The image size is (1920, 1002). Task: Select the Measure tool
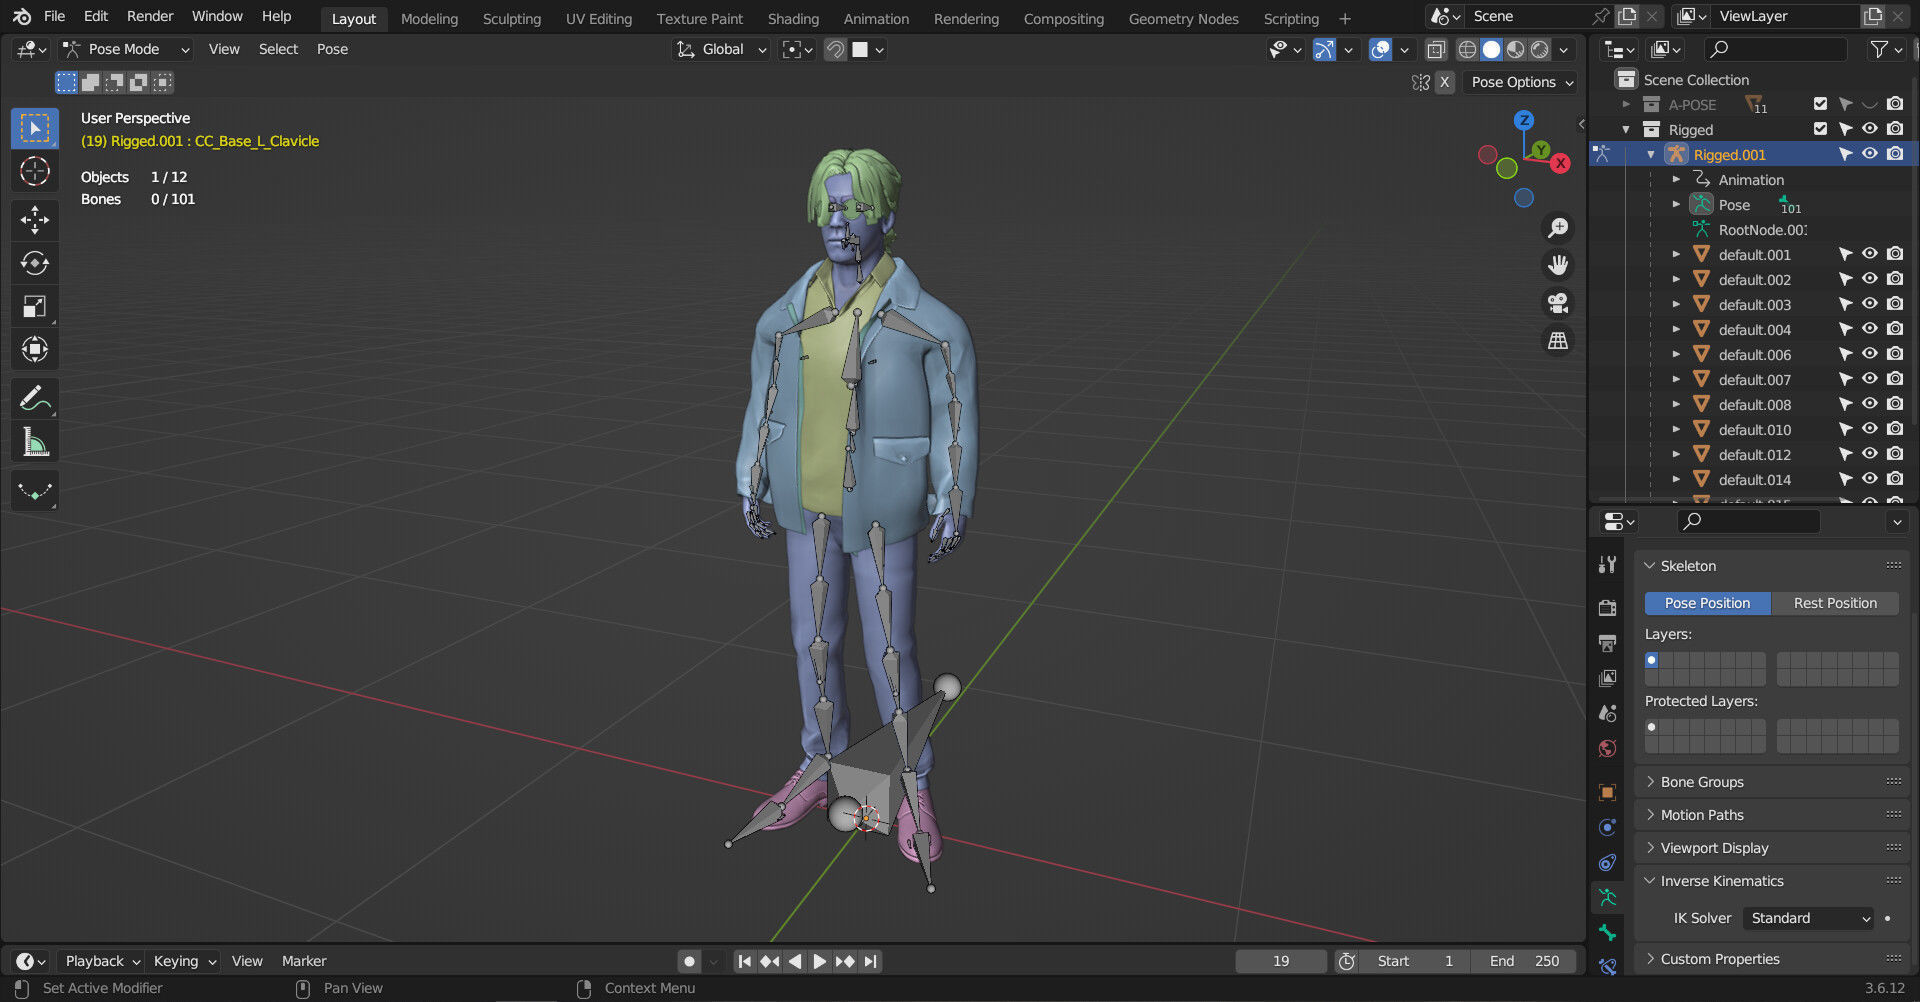pos(35,442)
